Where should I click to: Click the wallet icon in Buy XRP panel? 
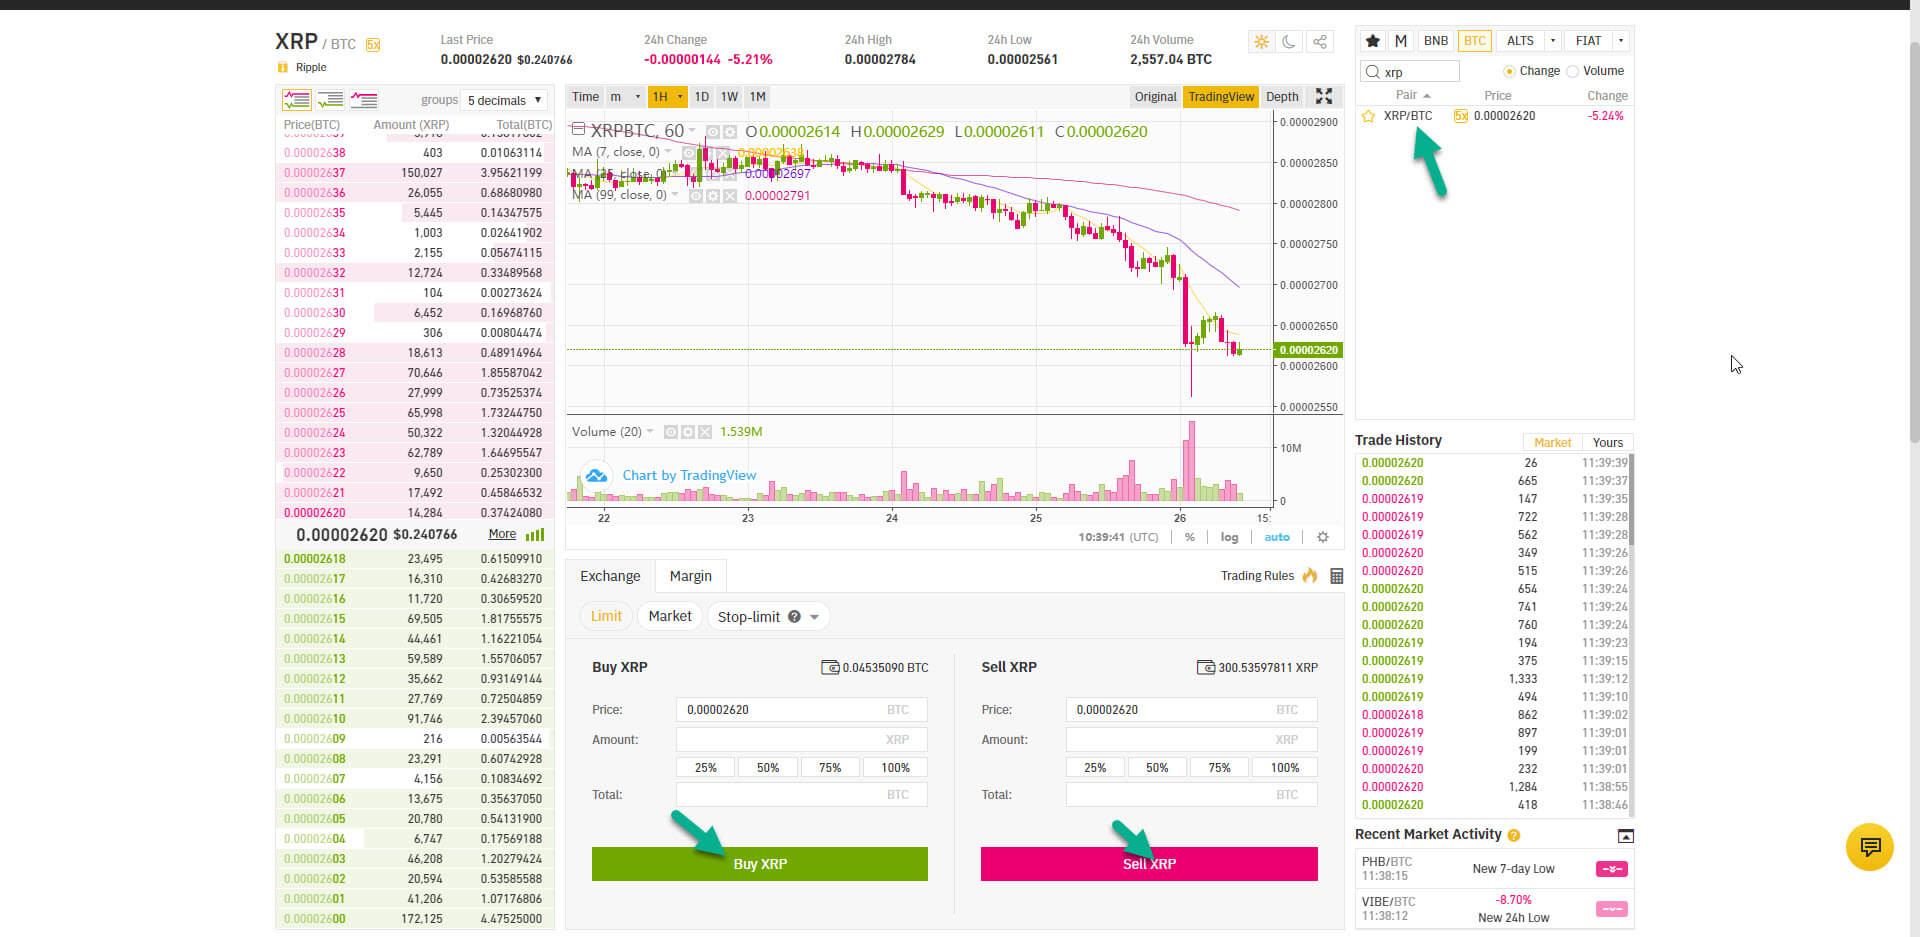[830, 667]
